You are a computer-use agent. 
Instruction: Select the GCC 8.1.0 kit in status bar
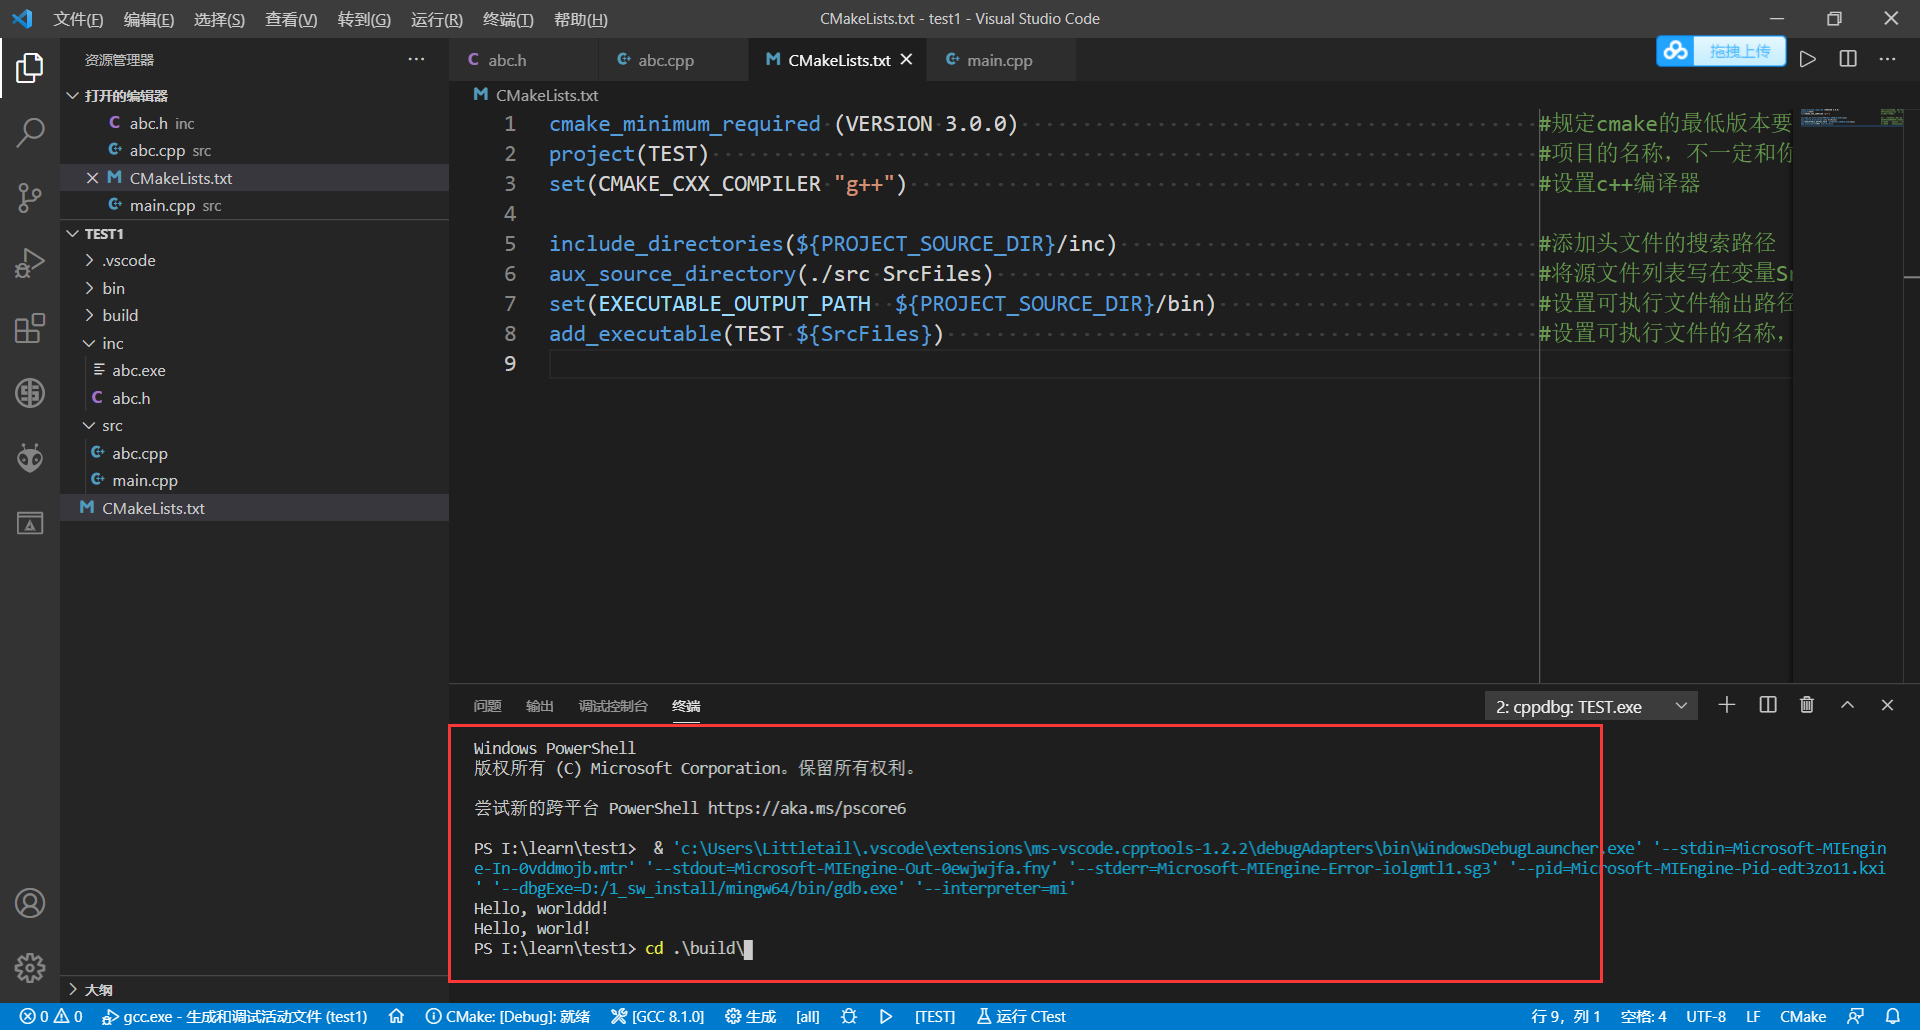[658, 1016]
